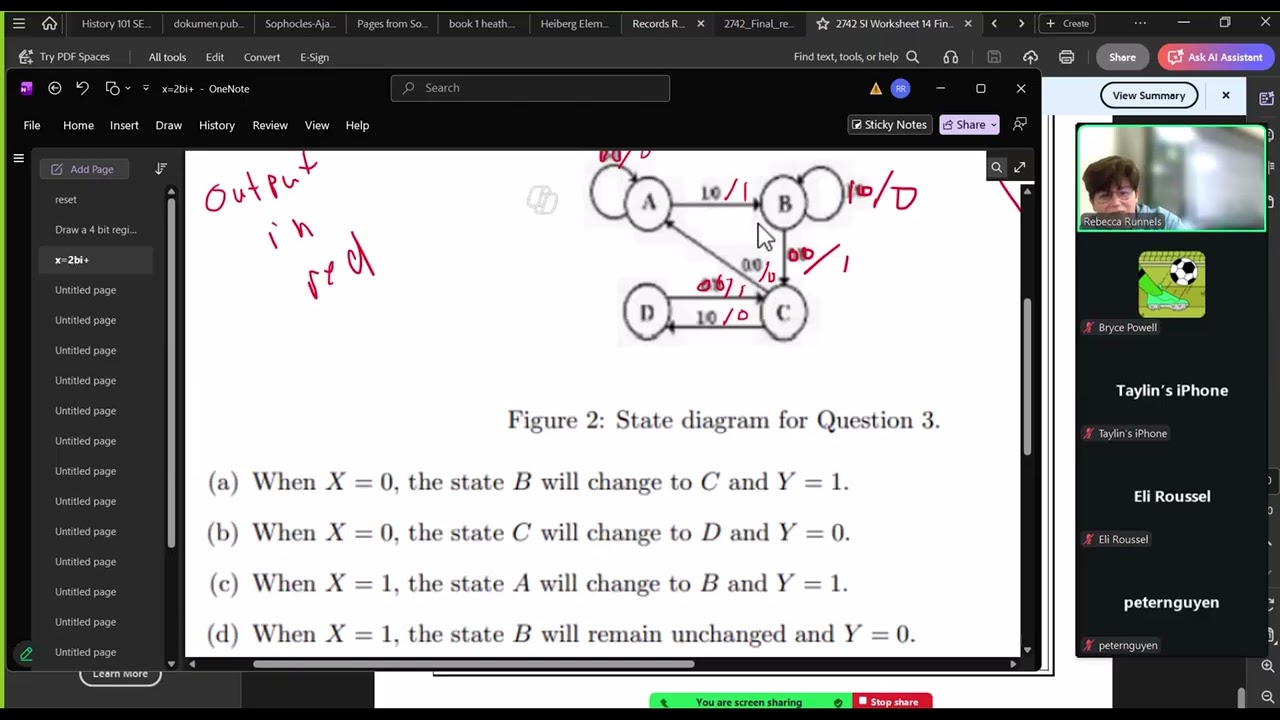Screen dimensions: 1280x720
Task: Go to Acrobat Home icon
Action: 49,23
